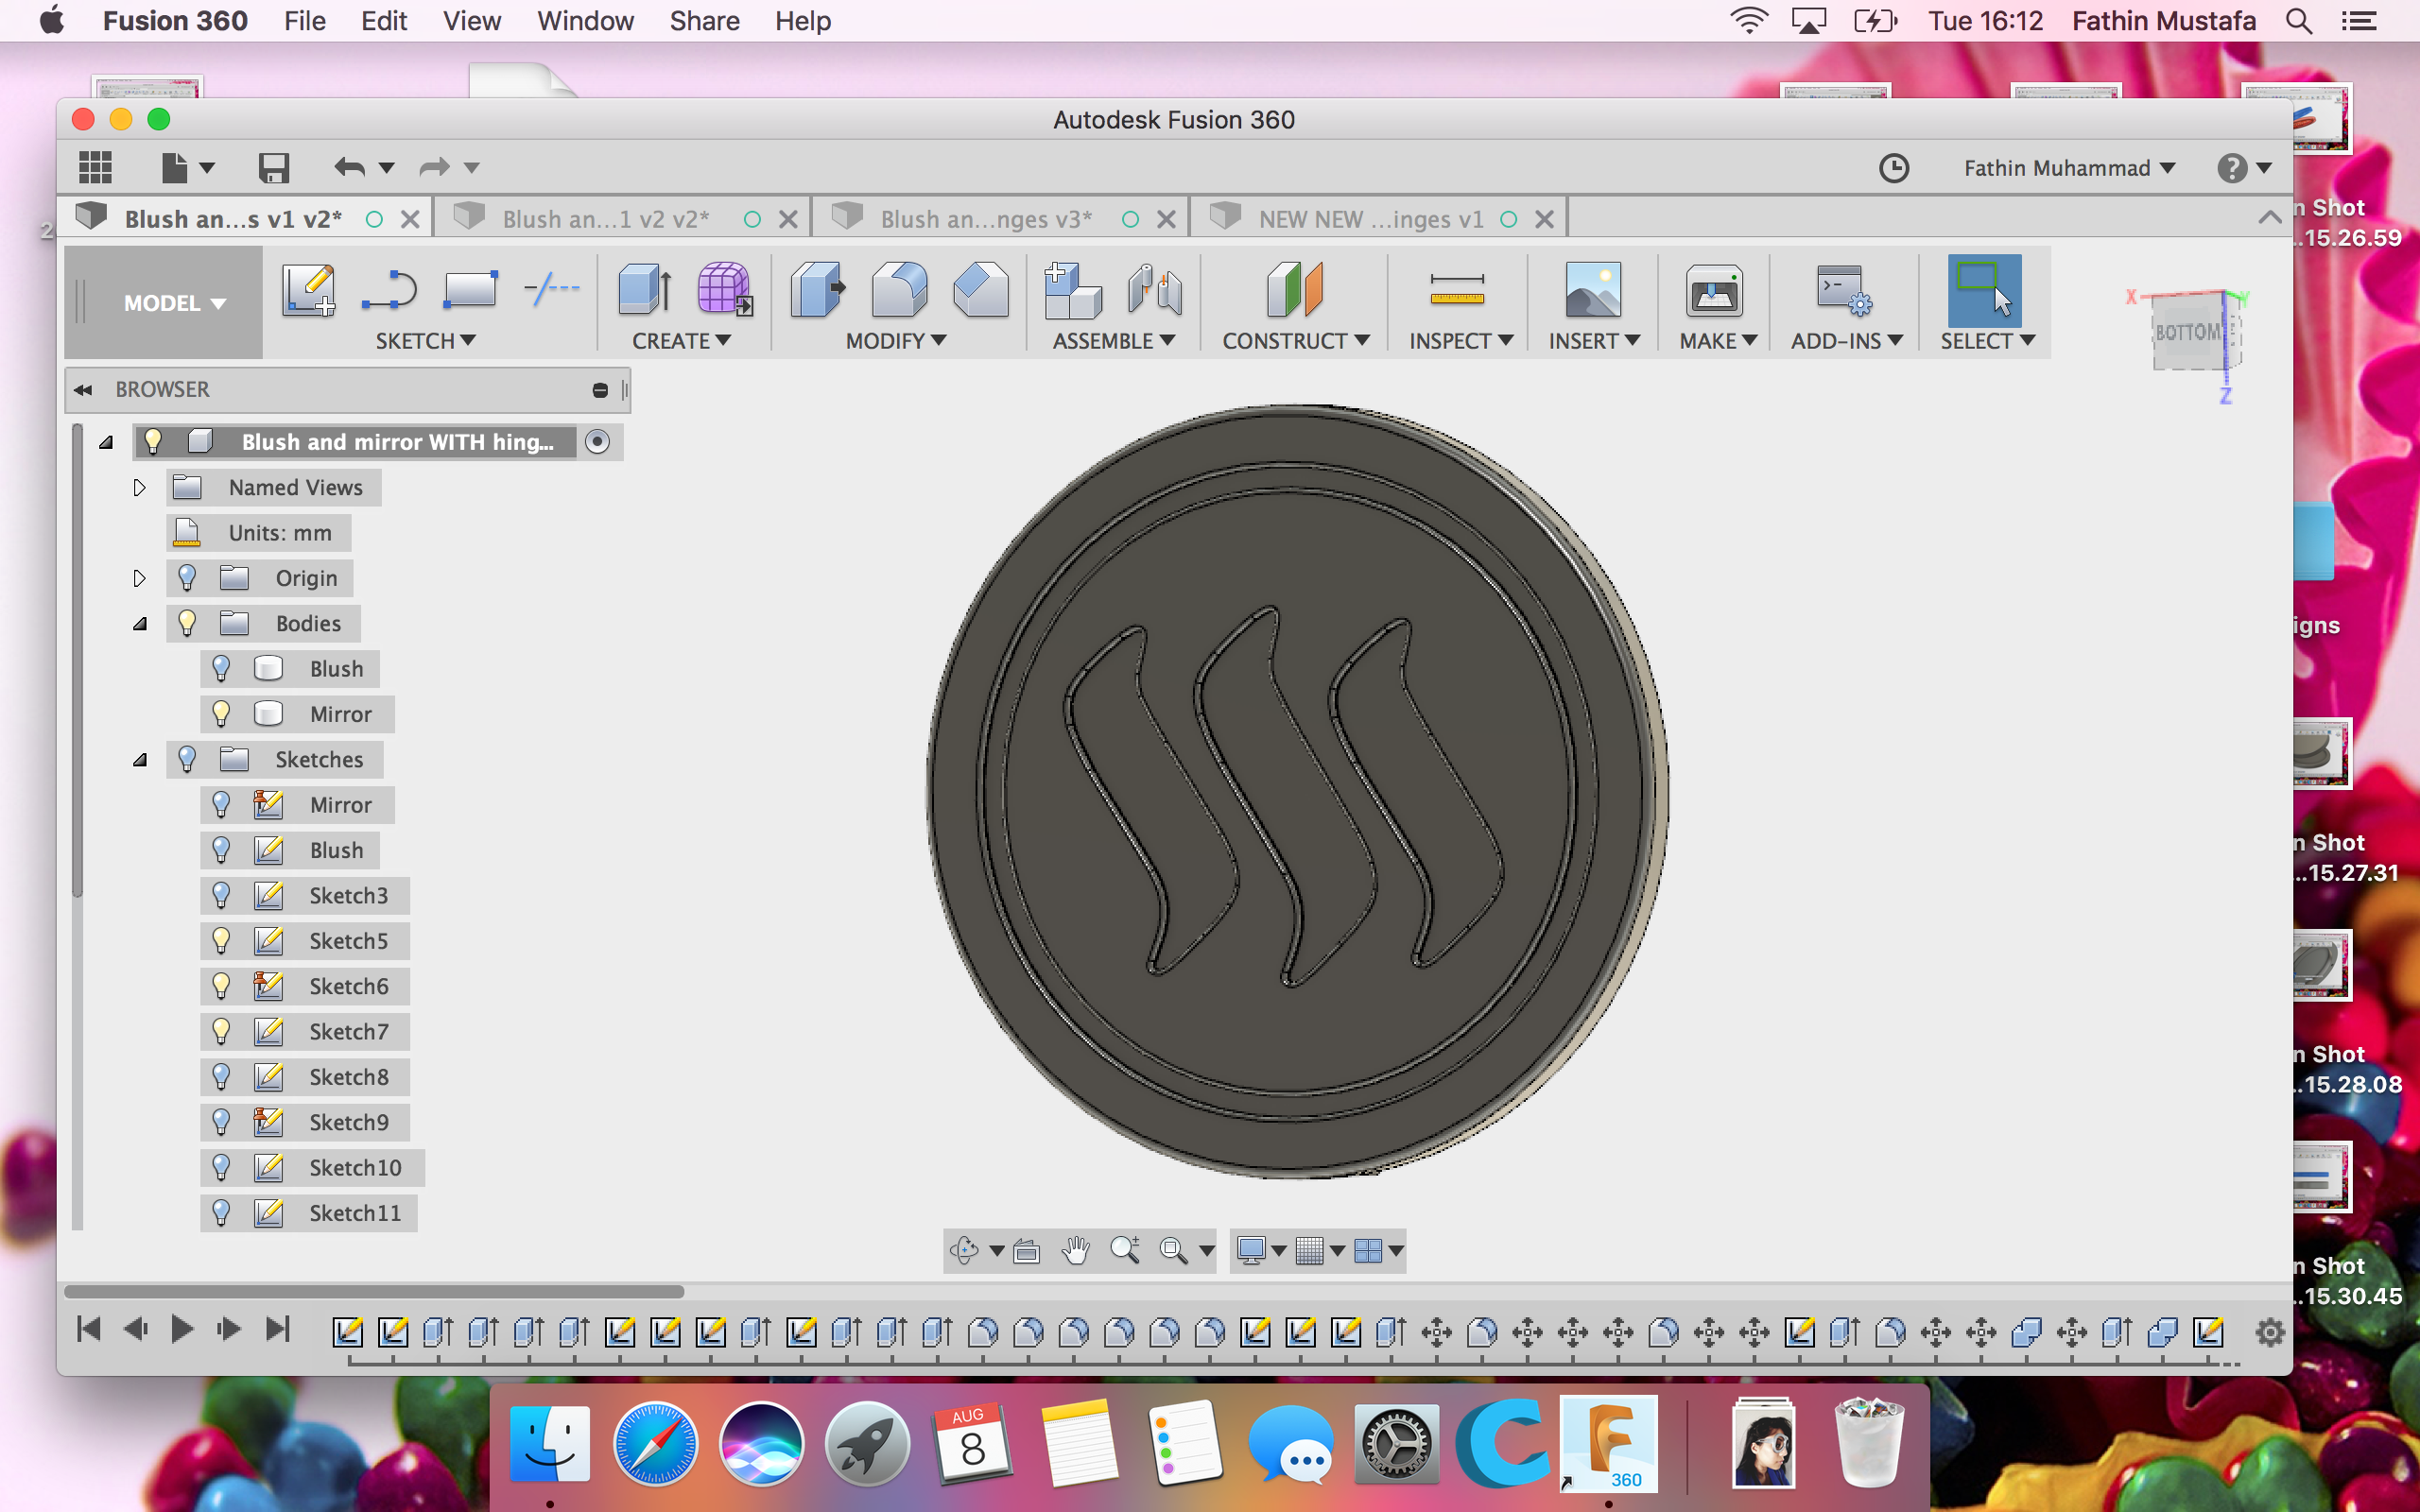Click the timeline horizontal scrollbar
The height and width of the screenshot is (1512, 2420).
pyautogui.click(x=374, y=1291)
